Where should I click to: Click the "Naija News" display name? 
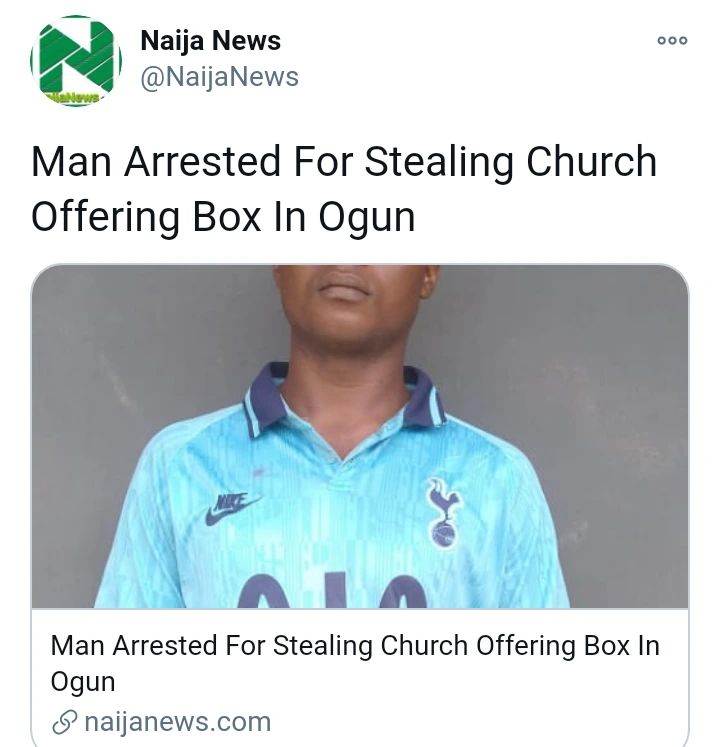click(x=210, y=41)
